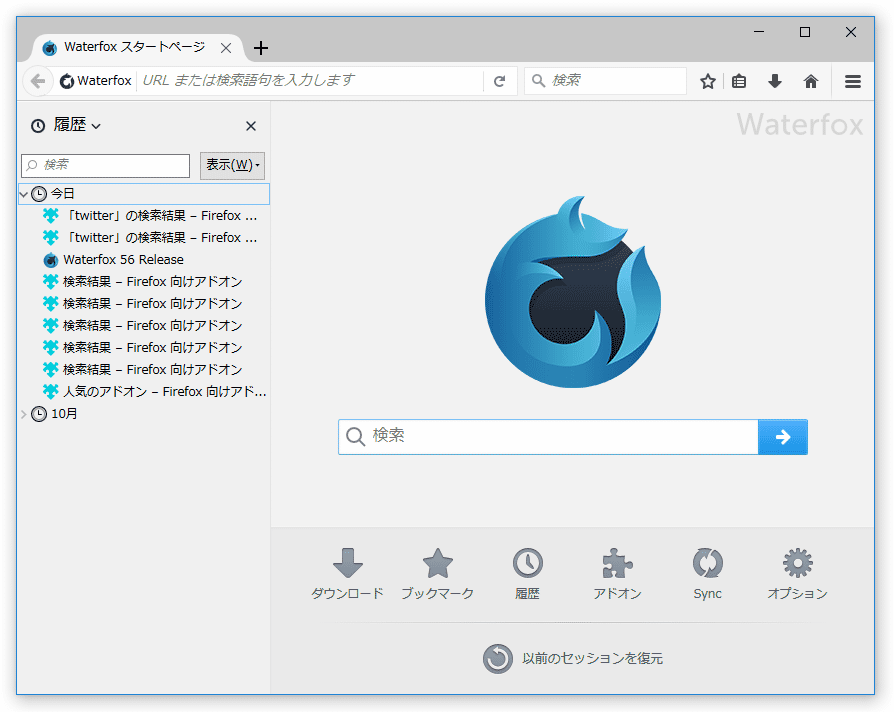Click the URL address input field
The height and width of the screenshot is (712, 894).
coord(311,81)
